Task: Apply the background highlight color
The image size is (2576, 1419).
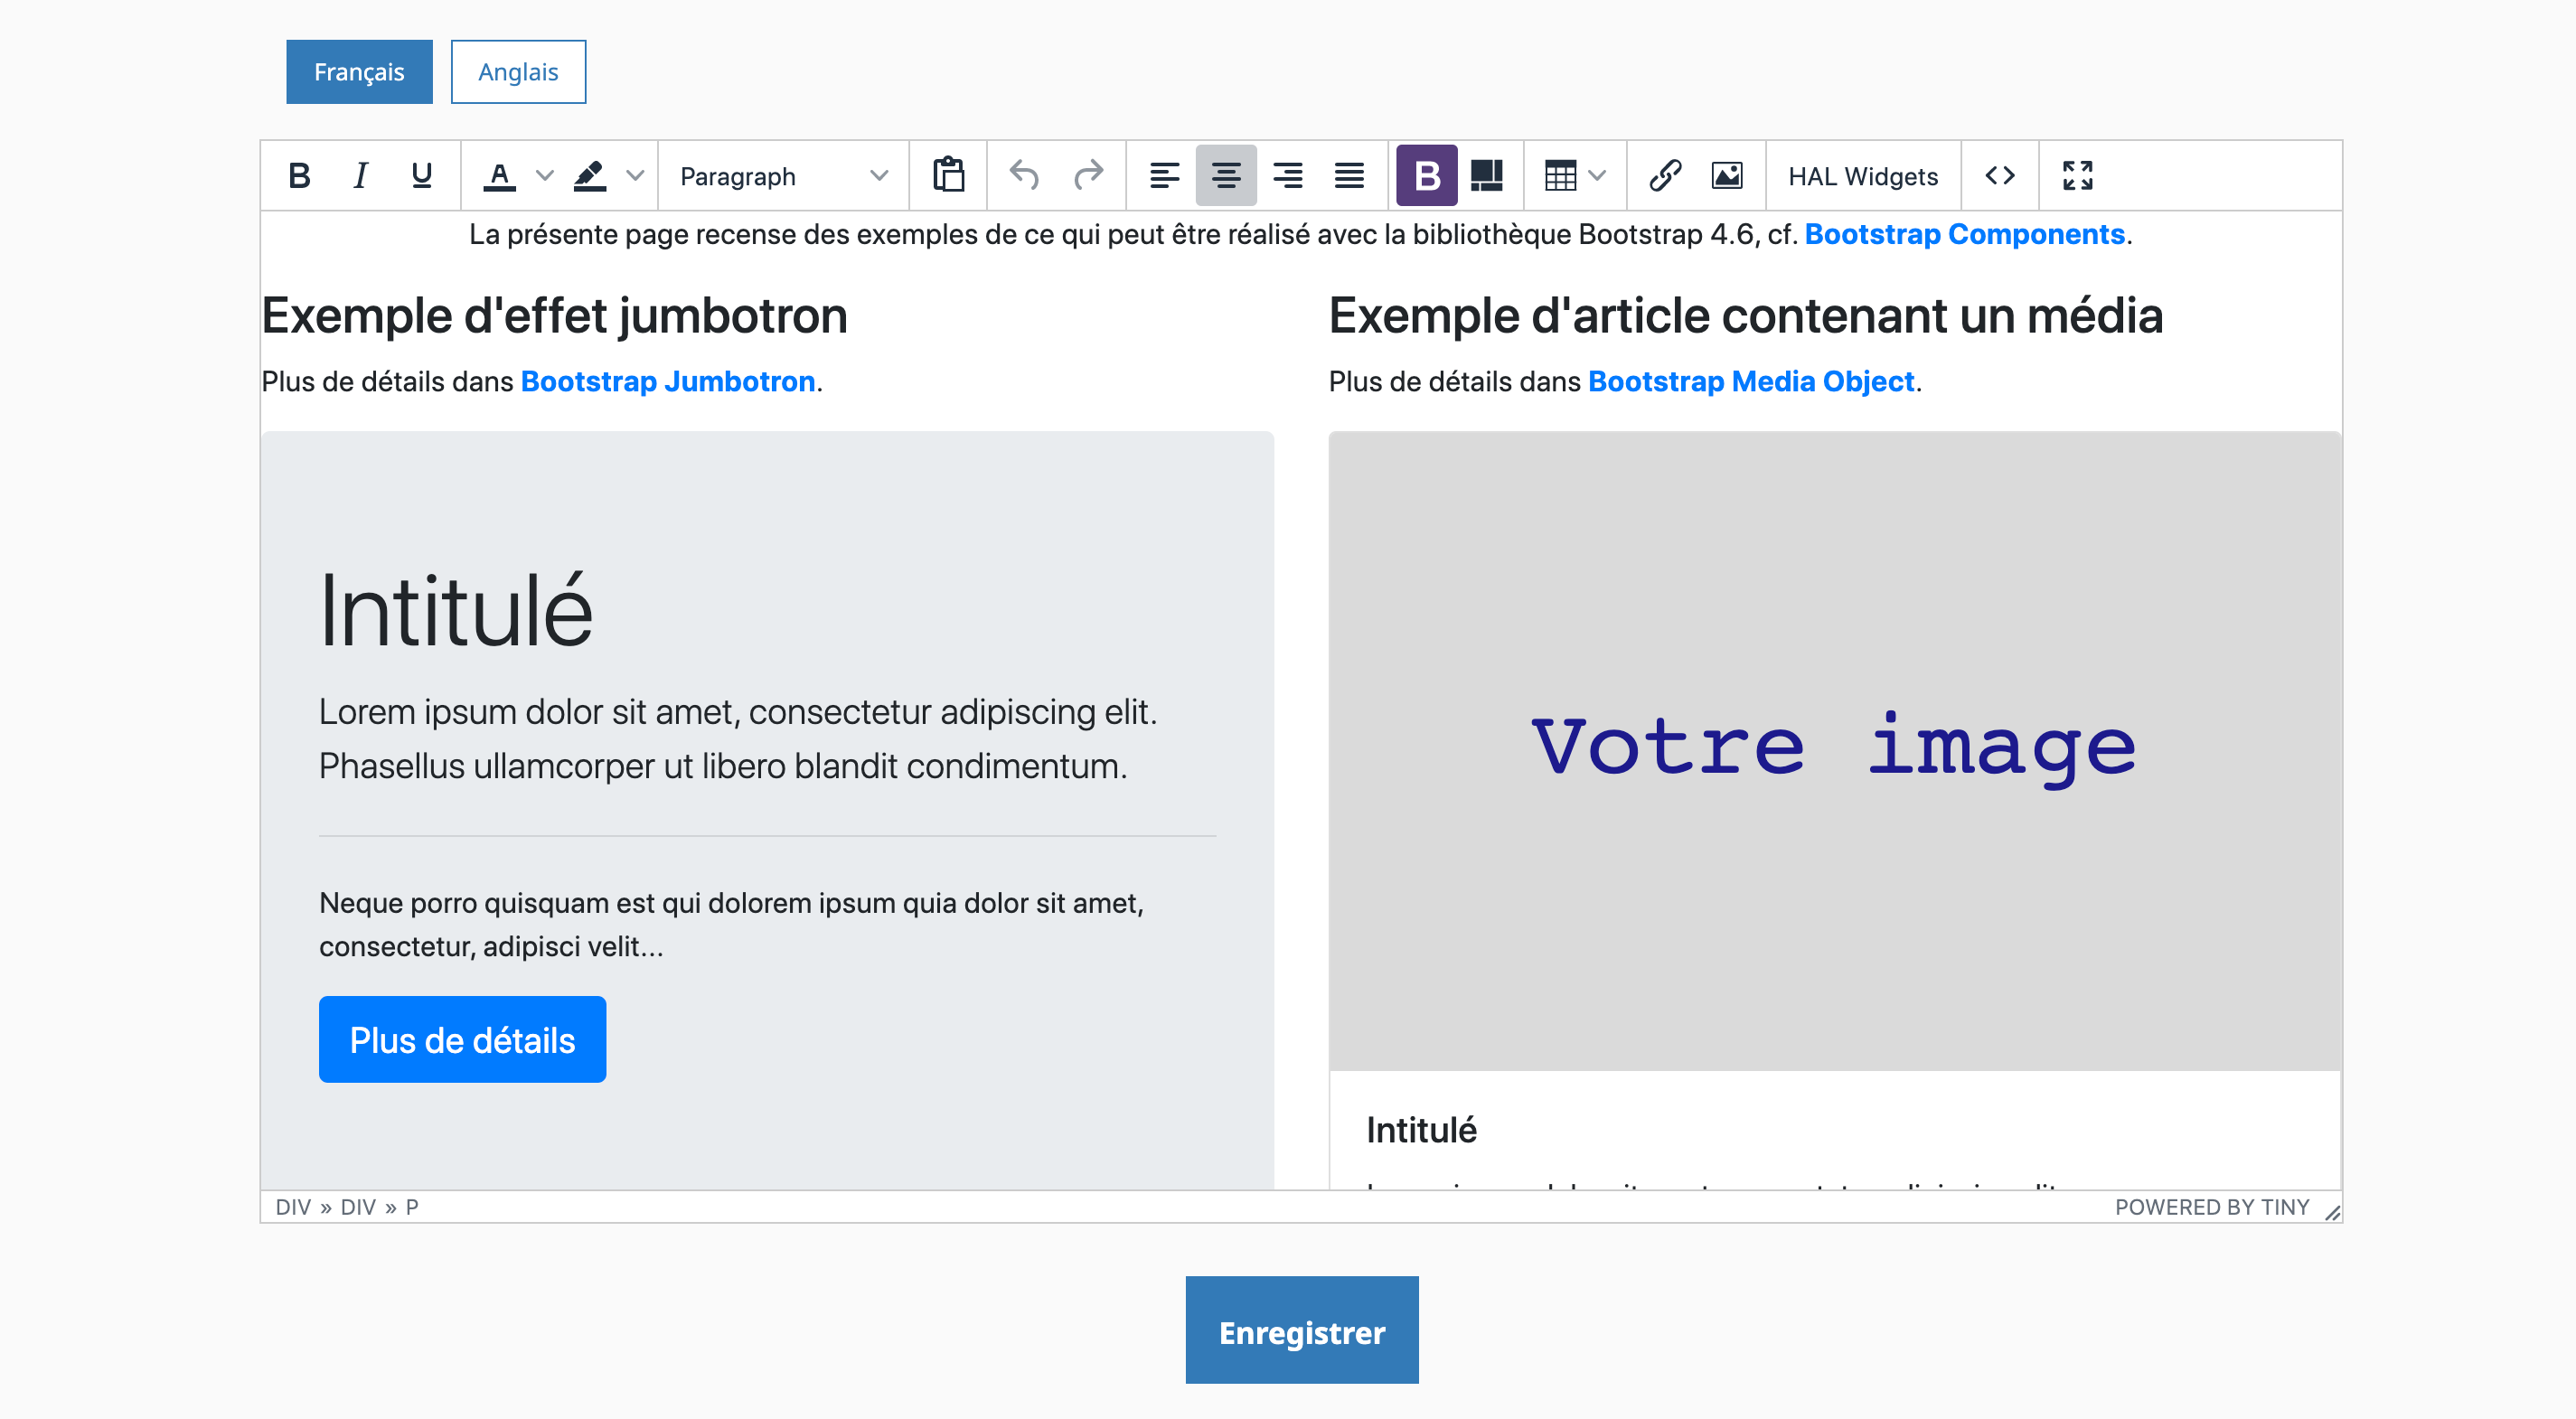Action: point(589,176)
